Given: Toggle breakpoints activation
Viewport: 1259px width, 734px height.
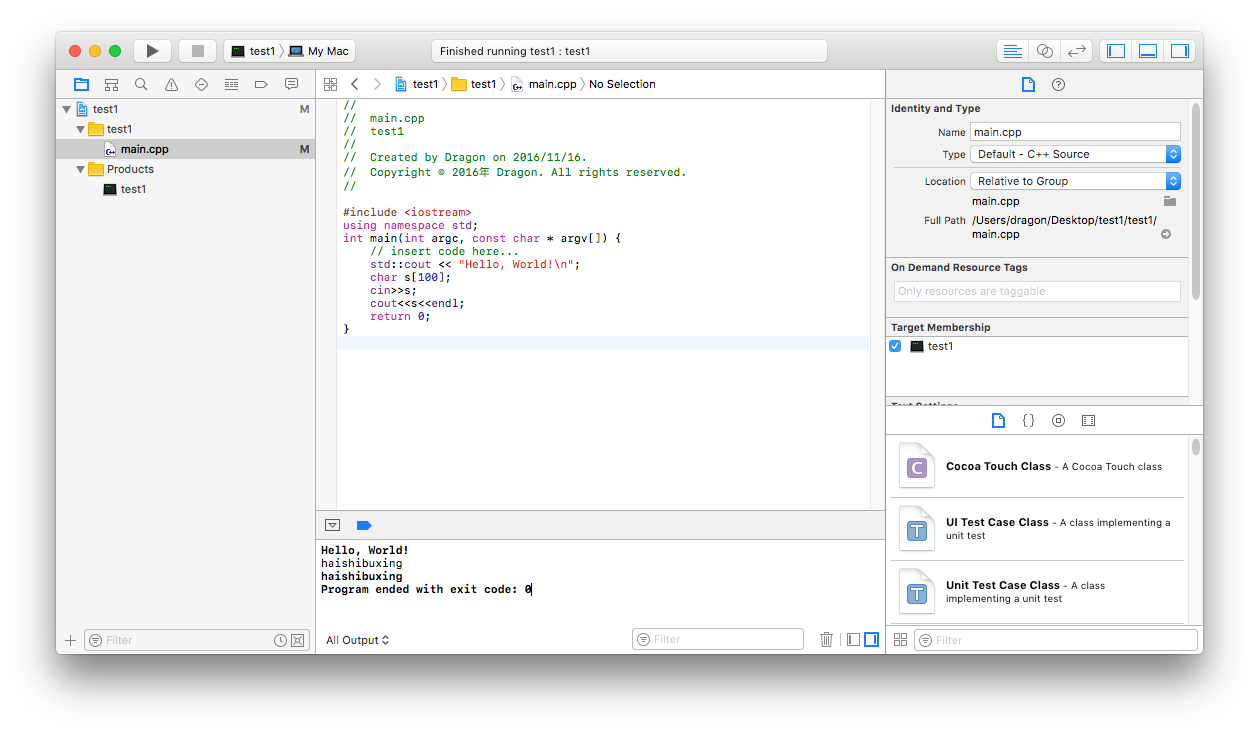Looking at the screenshot, I should point(364,525).
